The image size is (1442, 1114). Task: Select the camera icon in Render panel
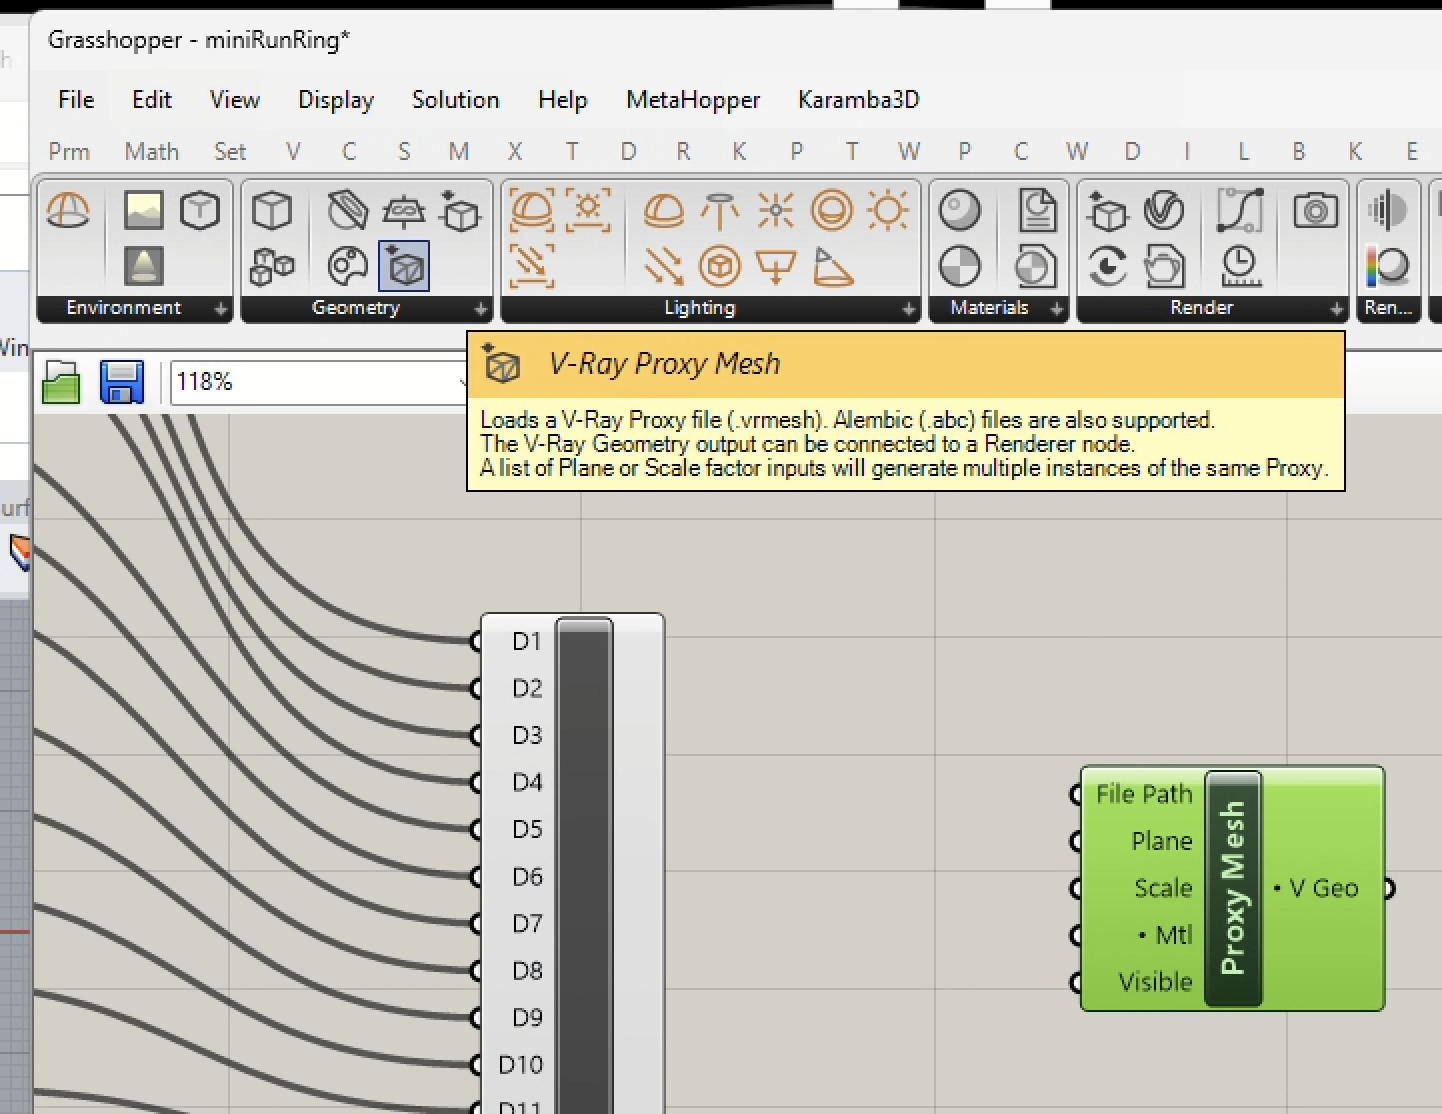[x=1316, y=211]
